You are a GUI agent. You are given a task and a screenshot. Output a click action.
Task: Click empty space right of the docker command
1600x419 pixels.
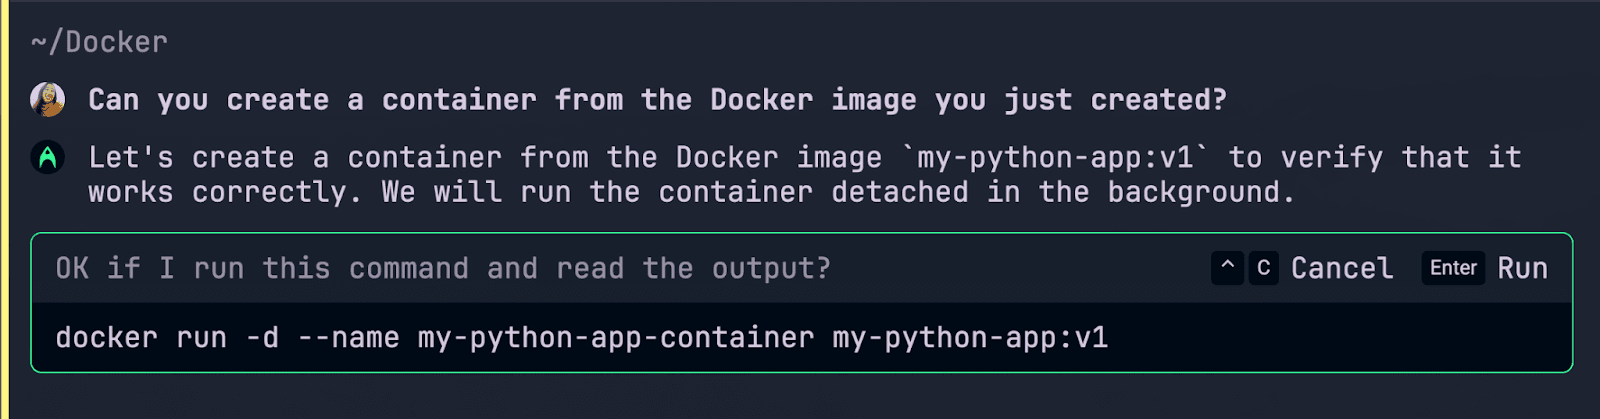point(1340,338)
